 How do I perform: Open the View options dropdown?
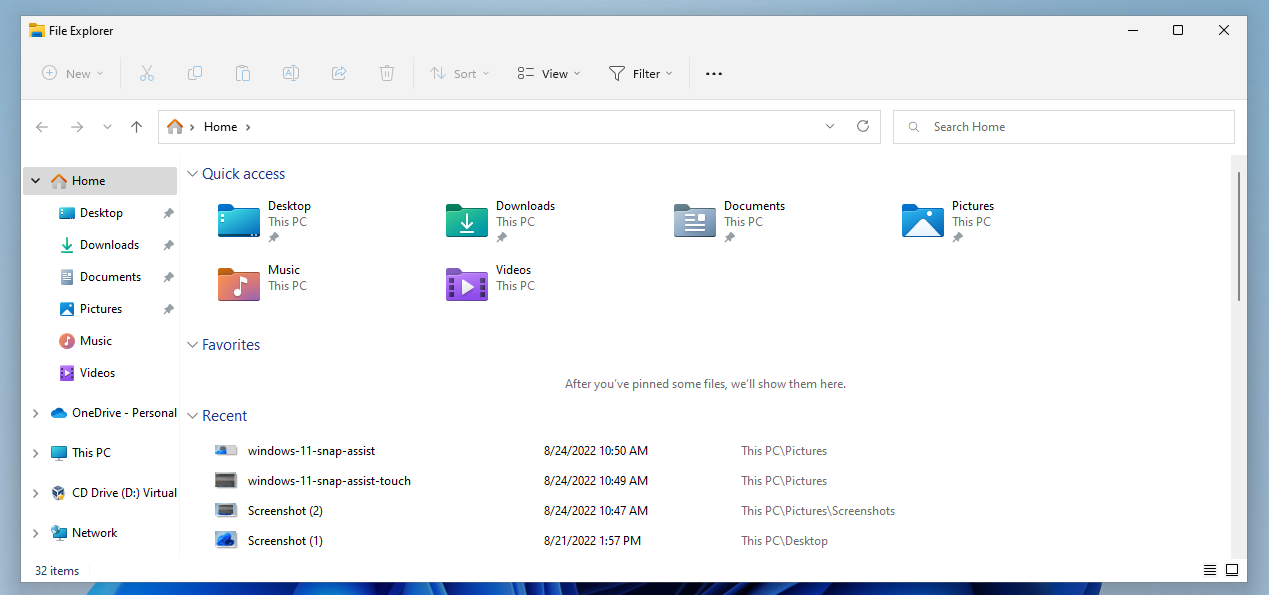point(547,73)
